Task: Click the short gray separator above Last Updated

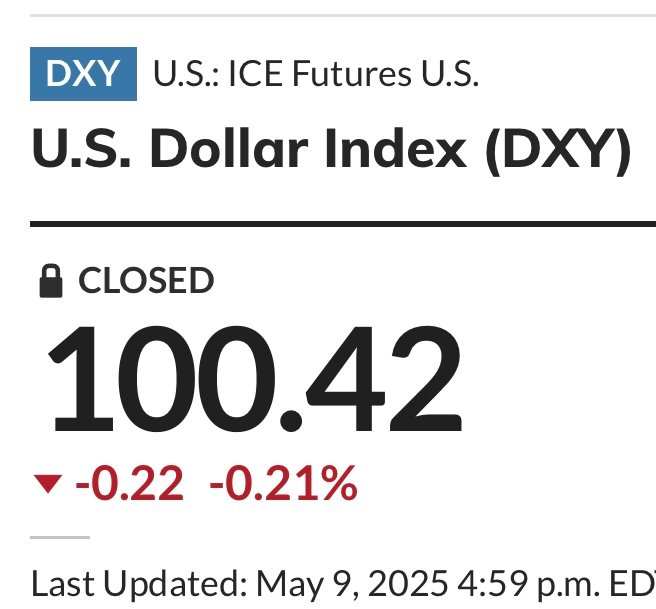Action: (x=60, y=537)
